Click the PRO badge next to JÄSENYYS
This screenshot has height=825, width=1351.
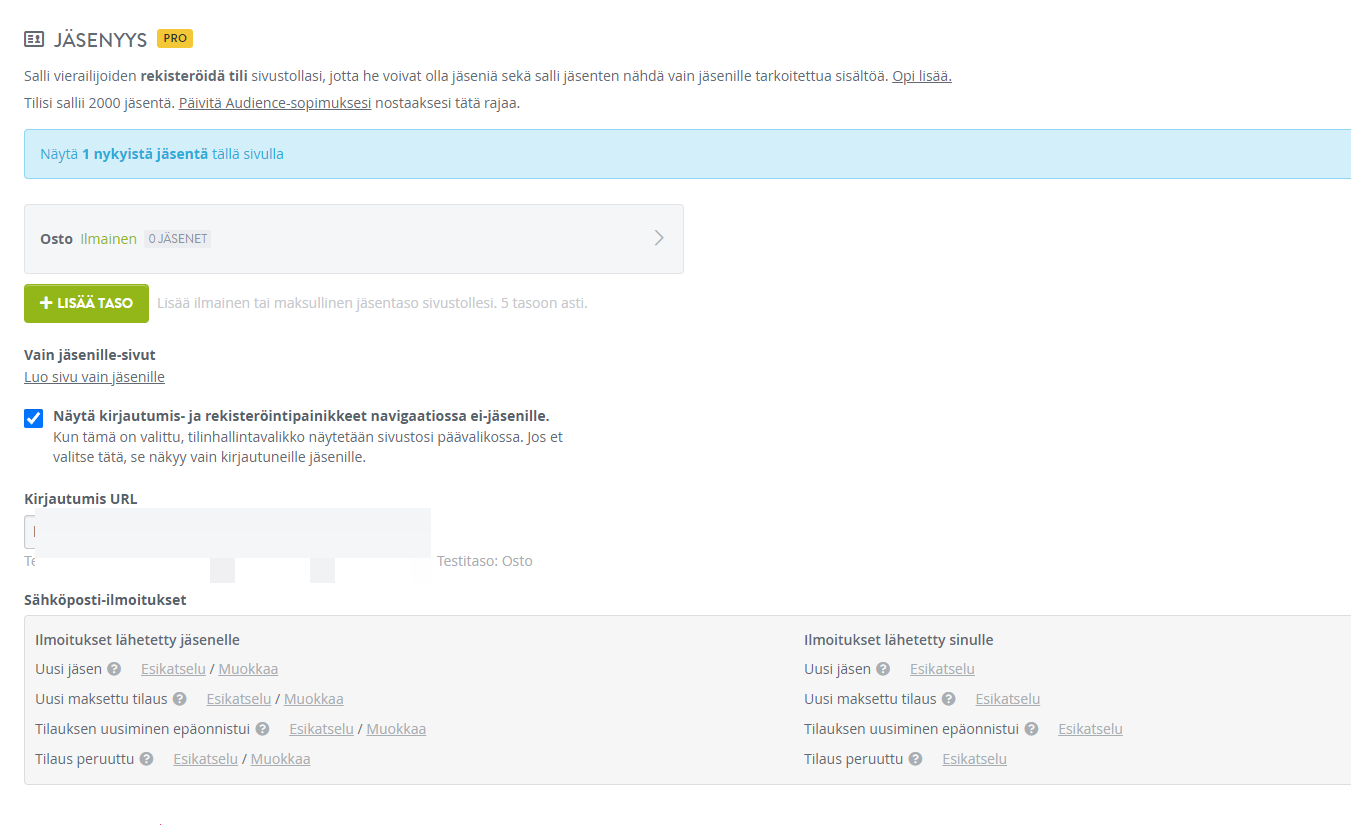point(175,38)
